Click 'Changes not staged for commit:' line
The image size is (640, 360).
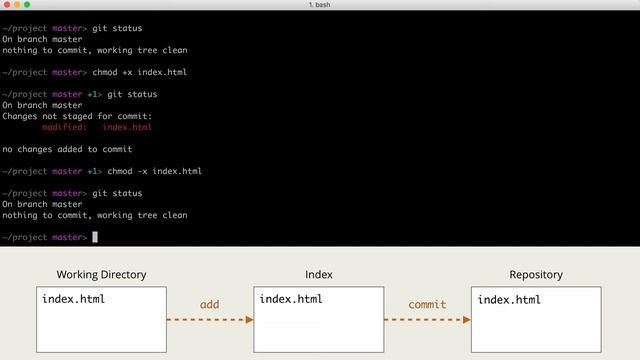[x=77, y=116]
